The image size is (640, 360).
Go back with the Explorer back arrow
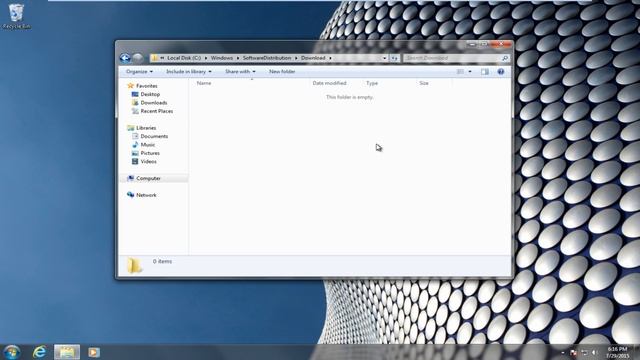pyautogui.click(x=125, y=58)
